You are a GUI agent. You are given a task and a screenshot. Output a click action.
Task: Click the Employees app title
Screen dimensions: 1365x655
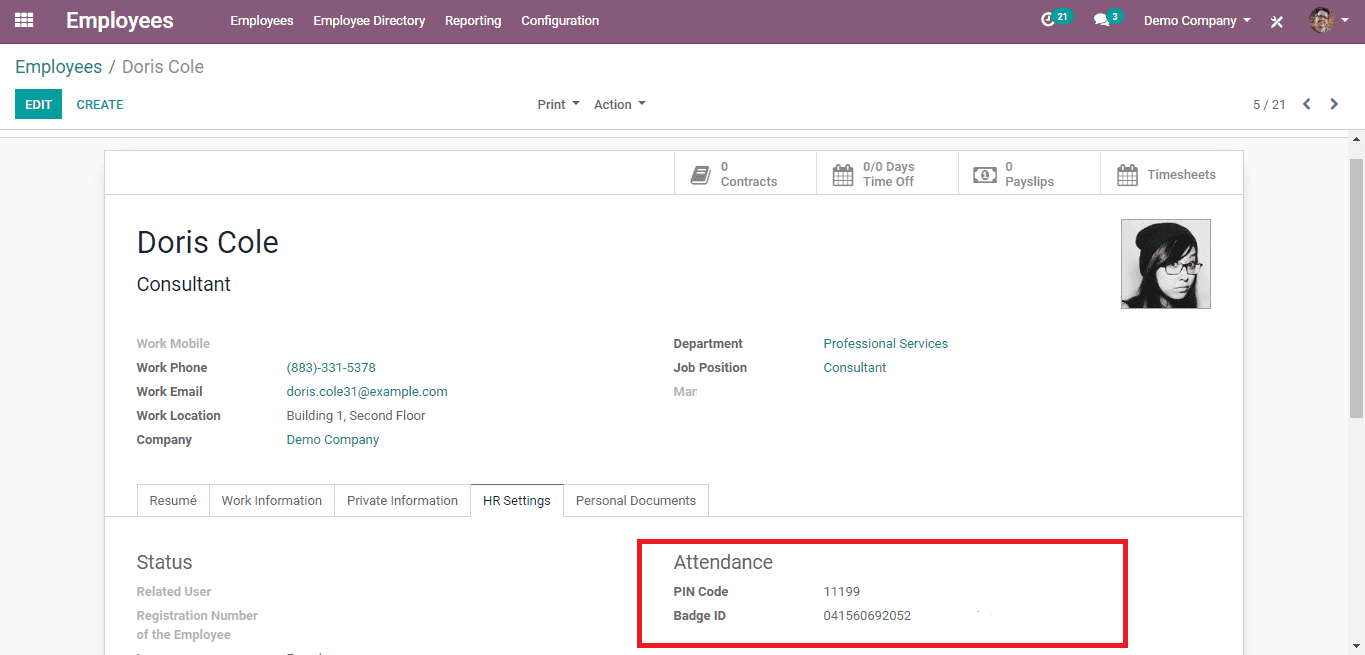[x=120, y=20]
